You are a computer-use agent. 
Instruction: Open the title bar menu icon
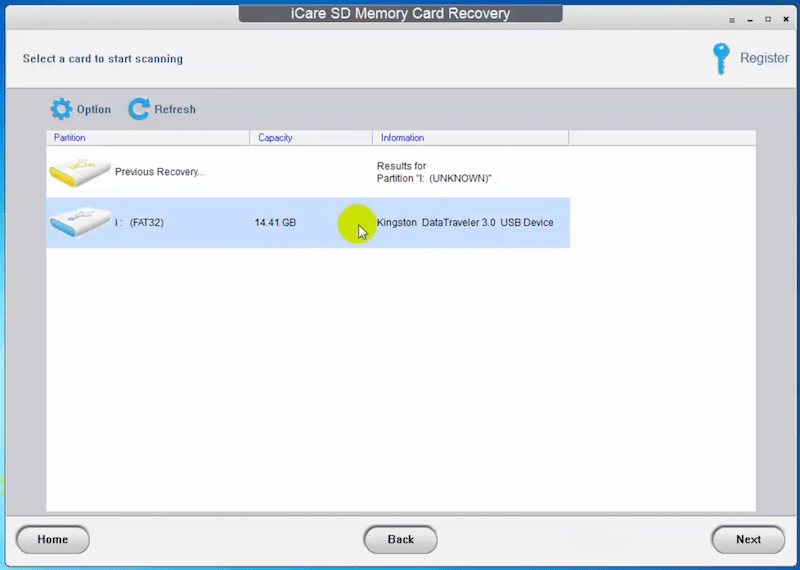[732, 20]
